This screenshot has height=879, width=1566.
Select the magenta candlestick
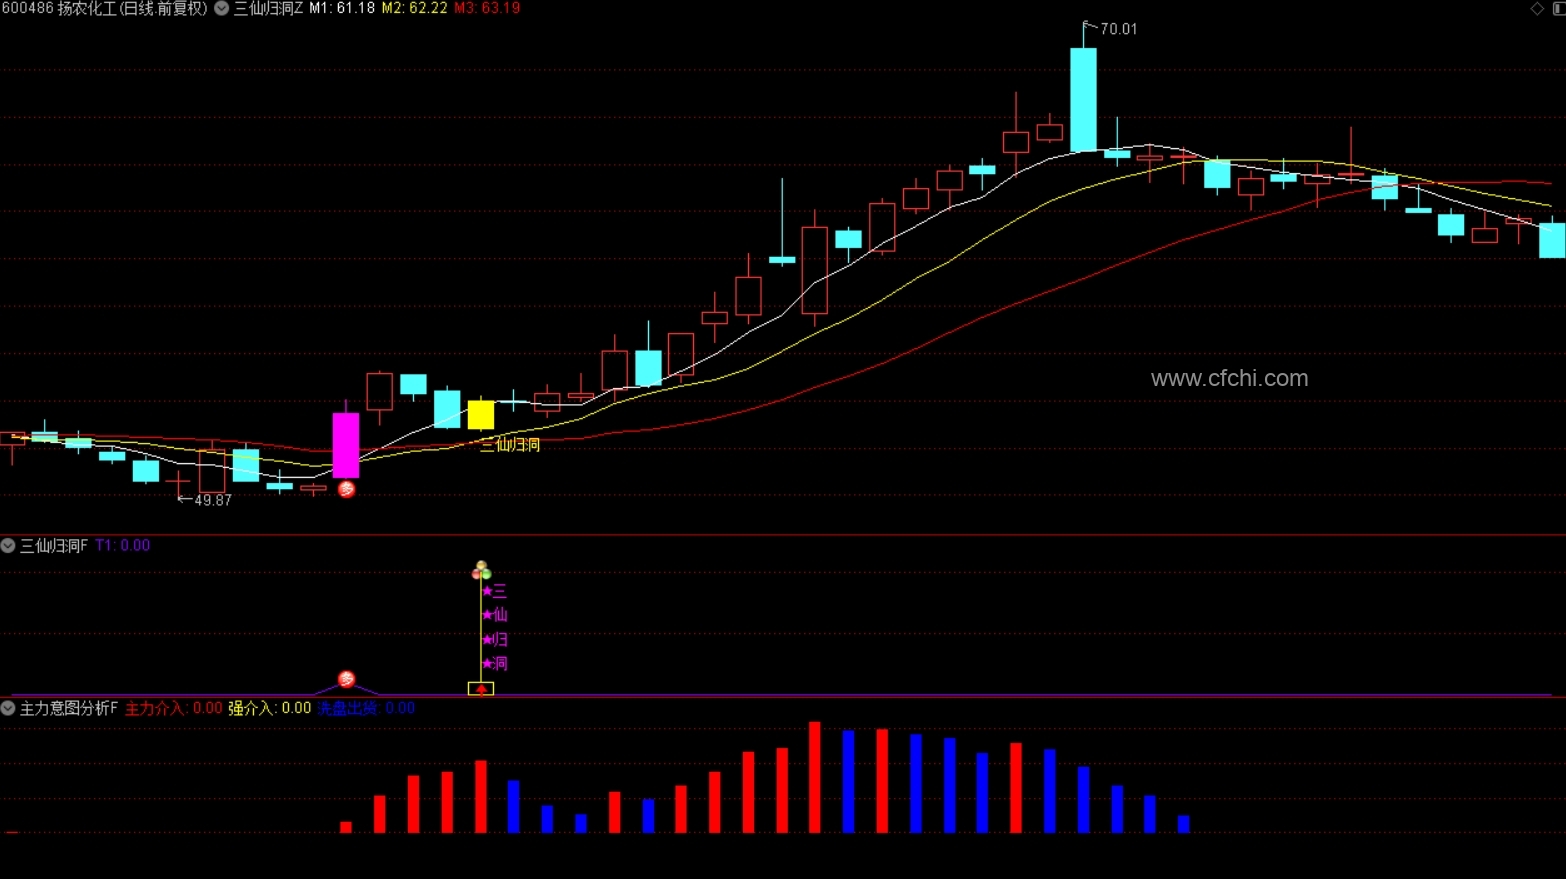346,445
